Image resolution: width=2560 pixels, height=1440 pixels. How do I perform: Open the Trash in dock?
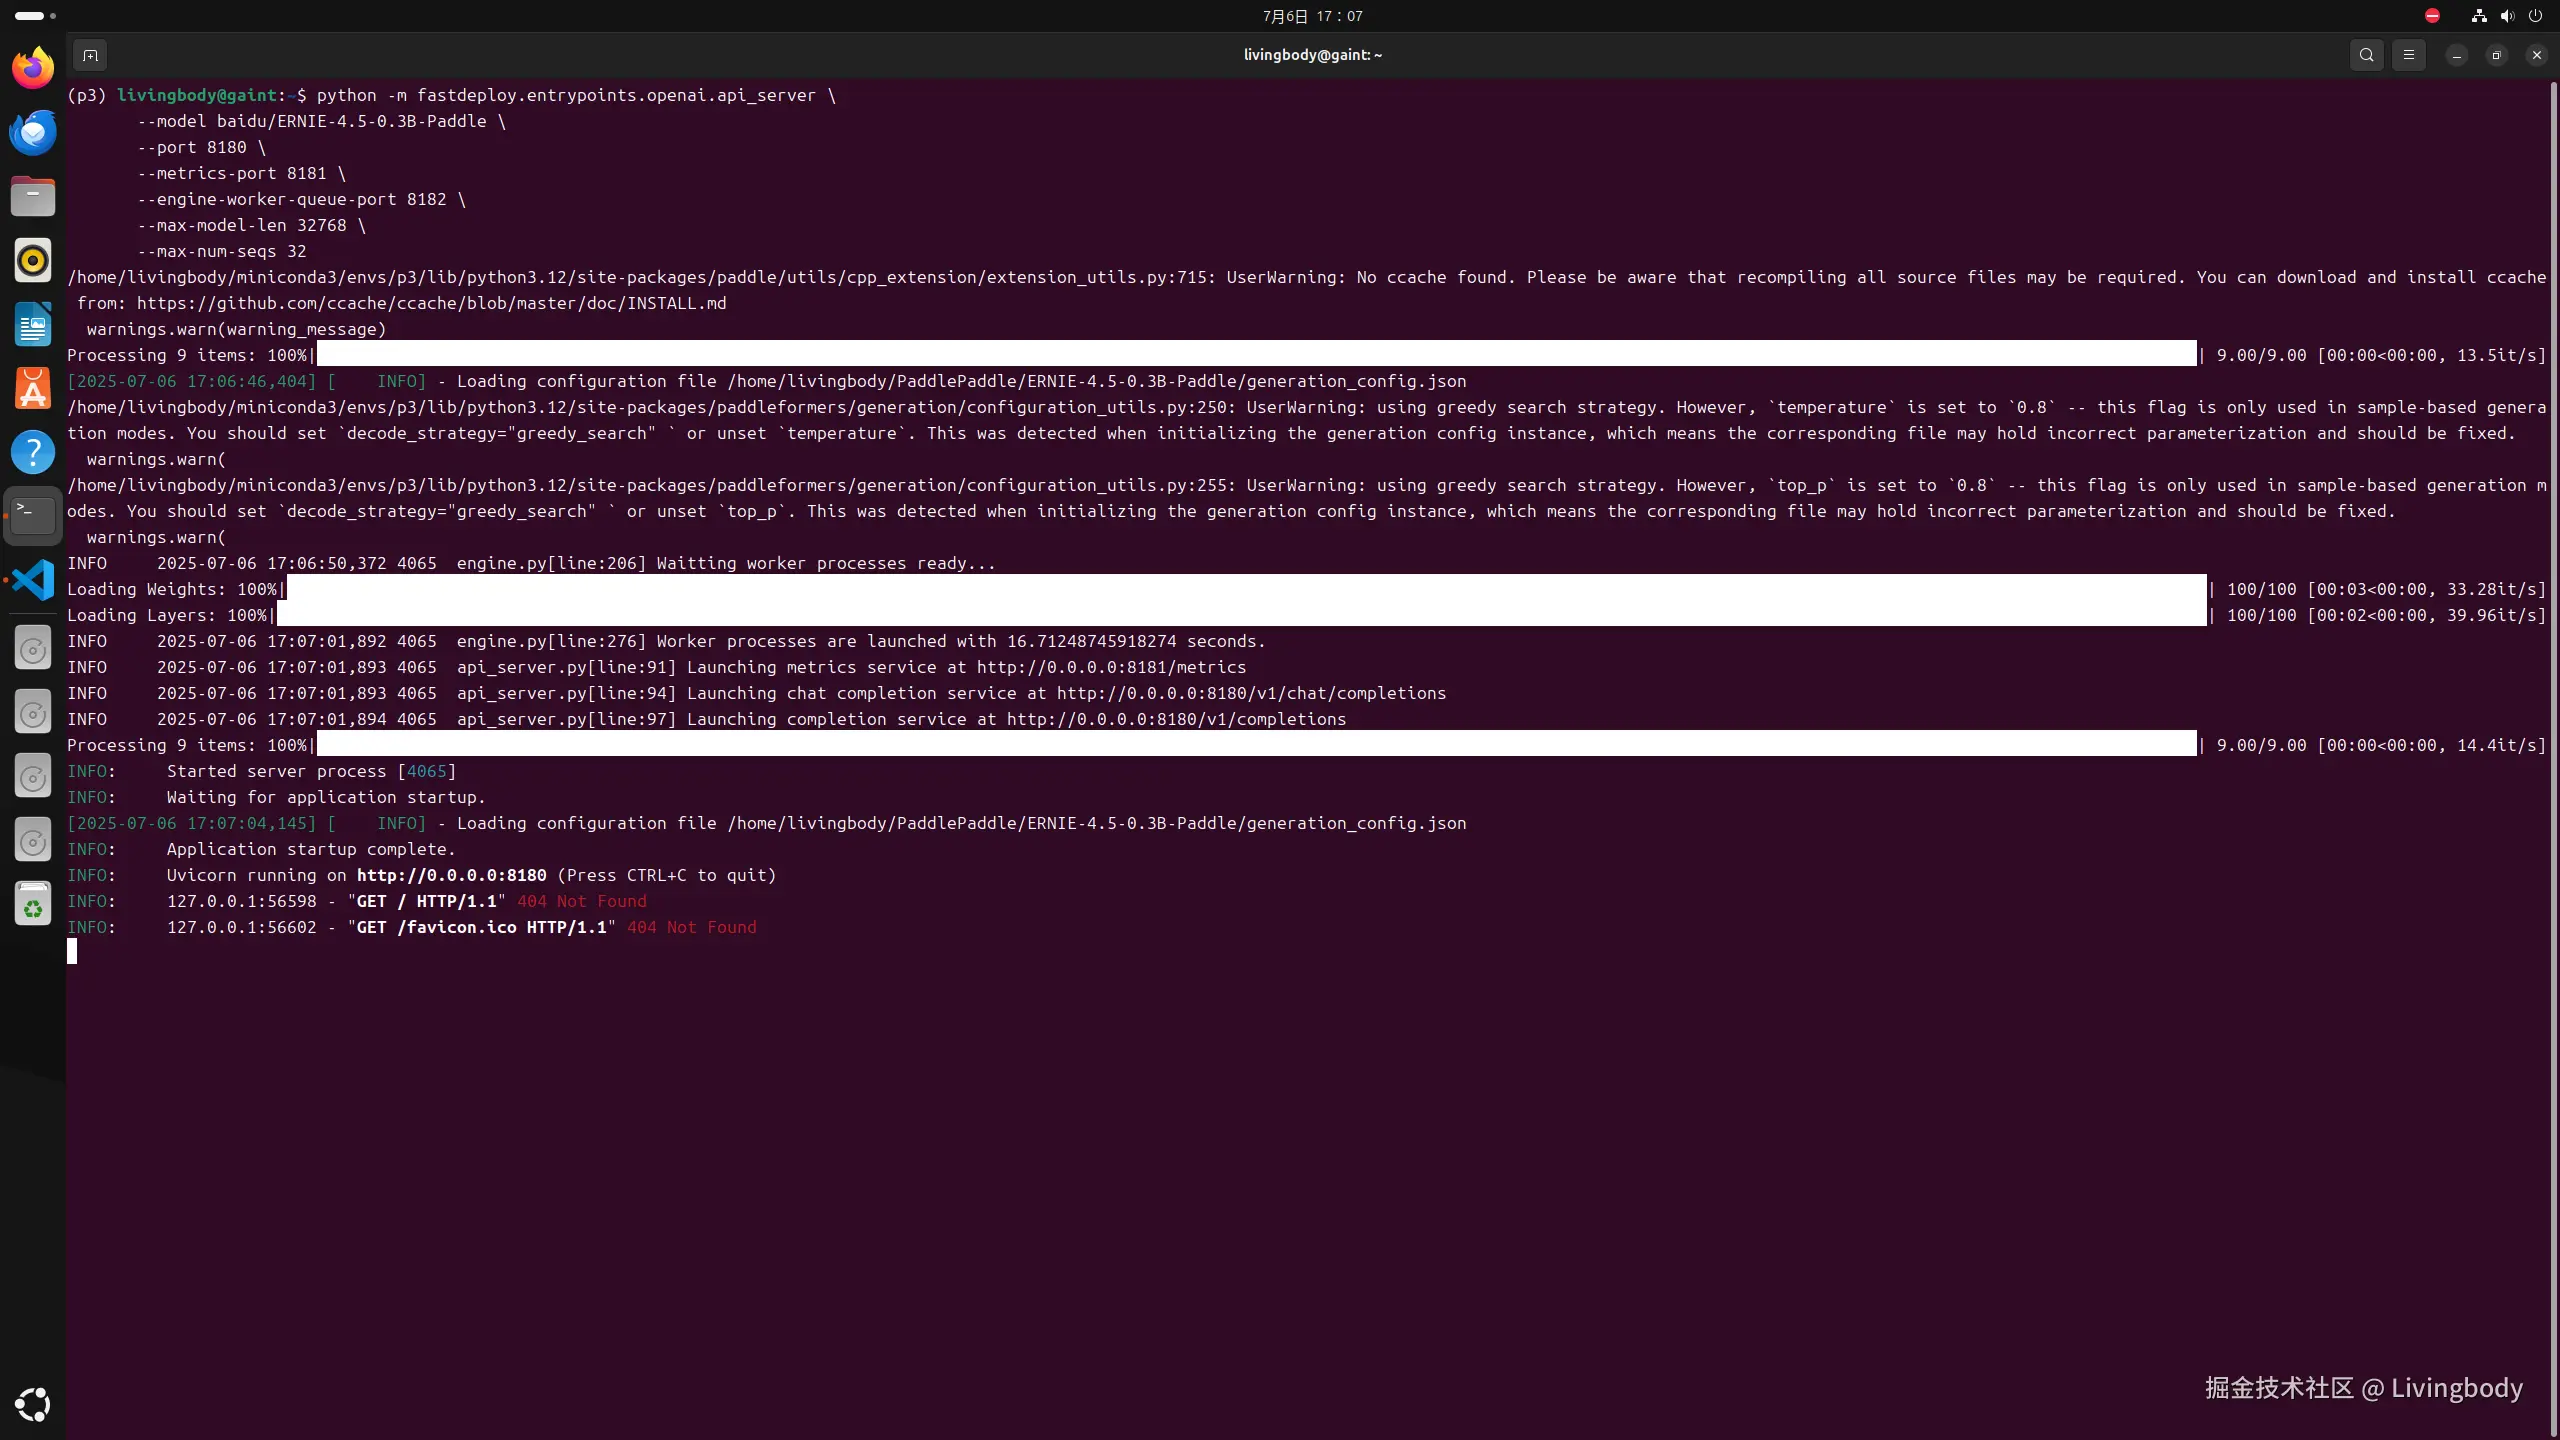33,904
